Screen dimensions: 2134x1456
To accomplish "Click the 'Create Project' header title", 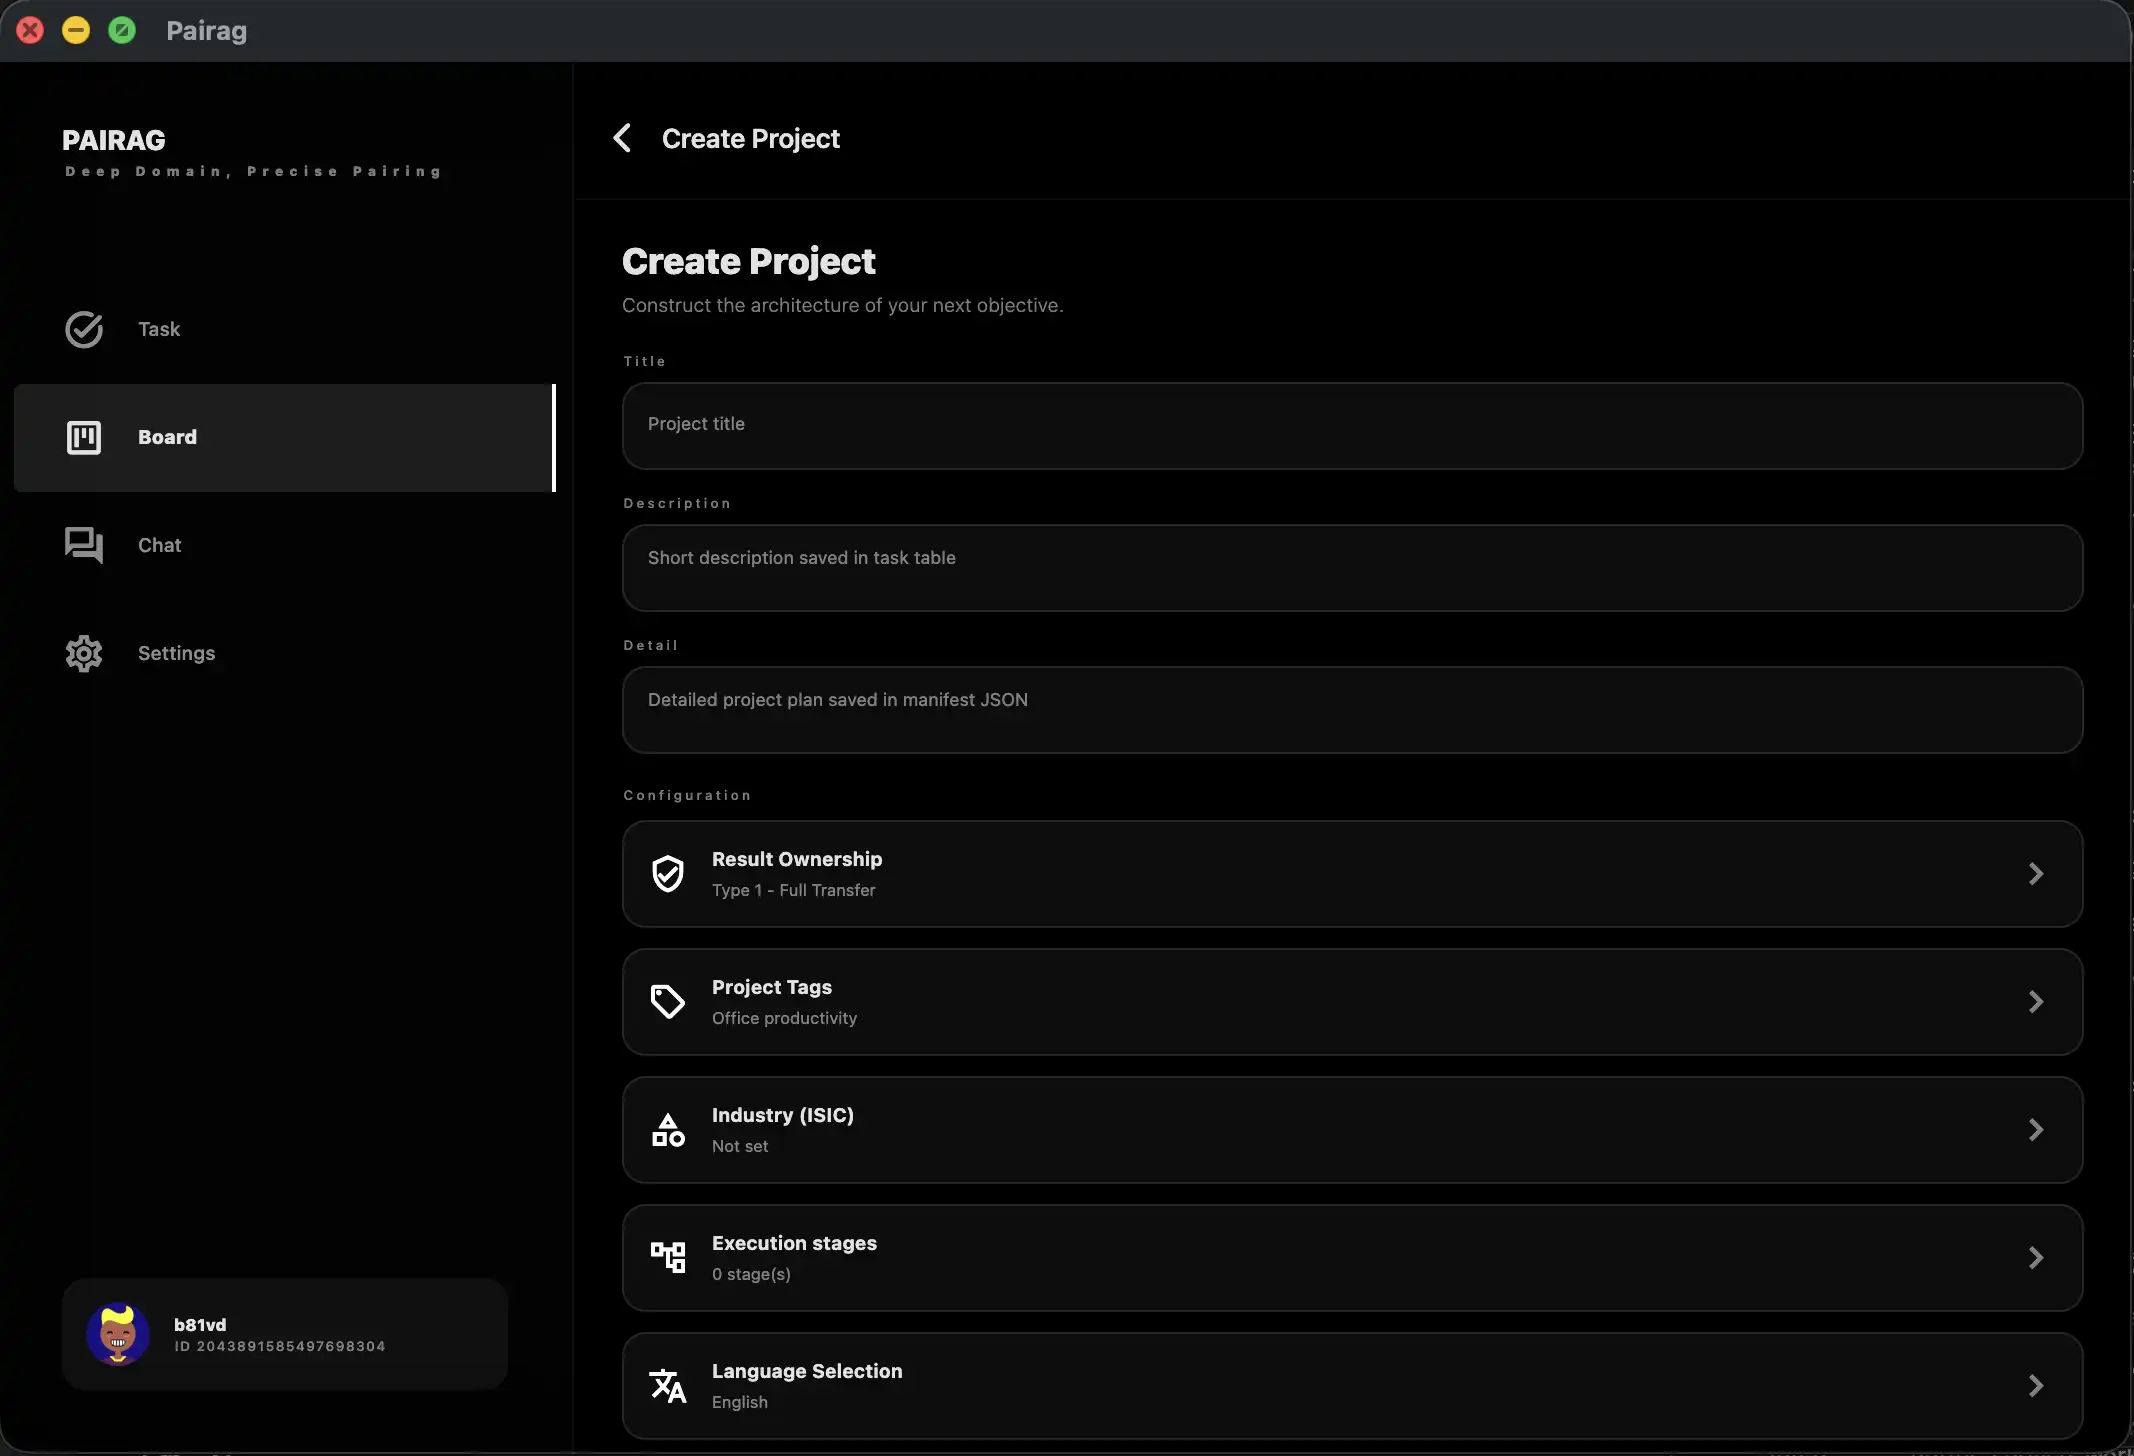I will pos(751,138).
